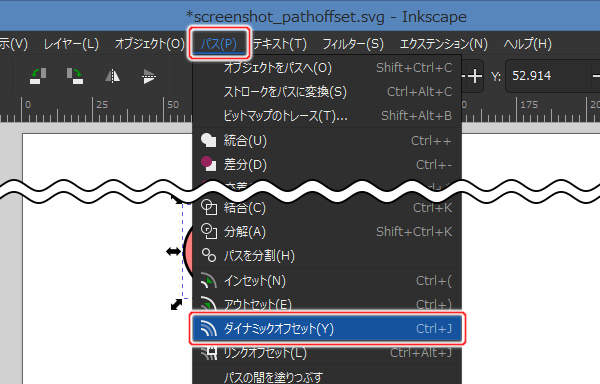Click the left horizontal resize handle arrow
Screen dimensions: 600x384
pos(173,251)
